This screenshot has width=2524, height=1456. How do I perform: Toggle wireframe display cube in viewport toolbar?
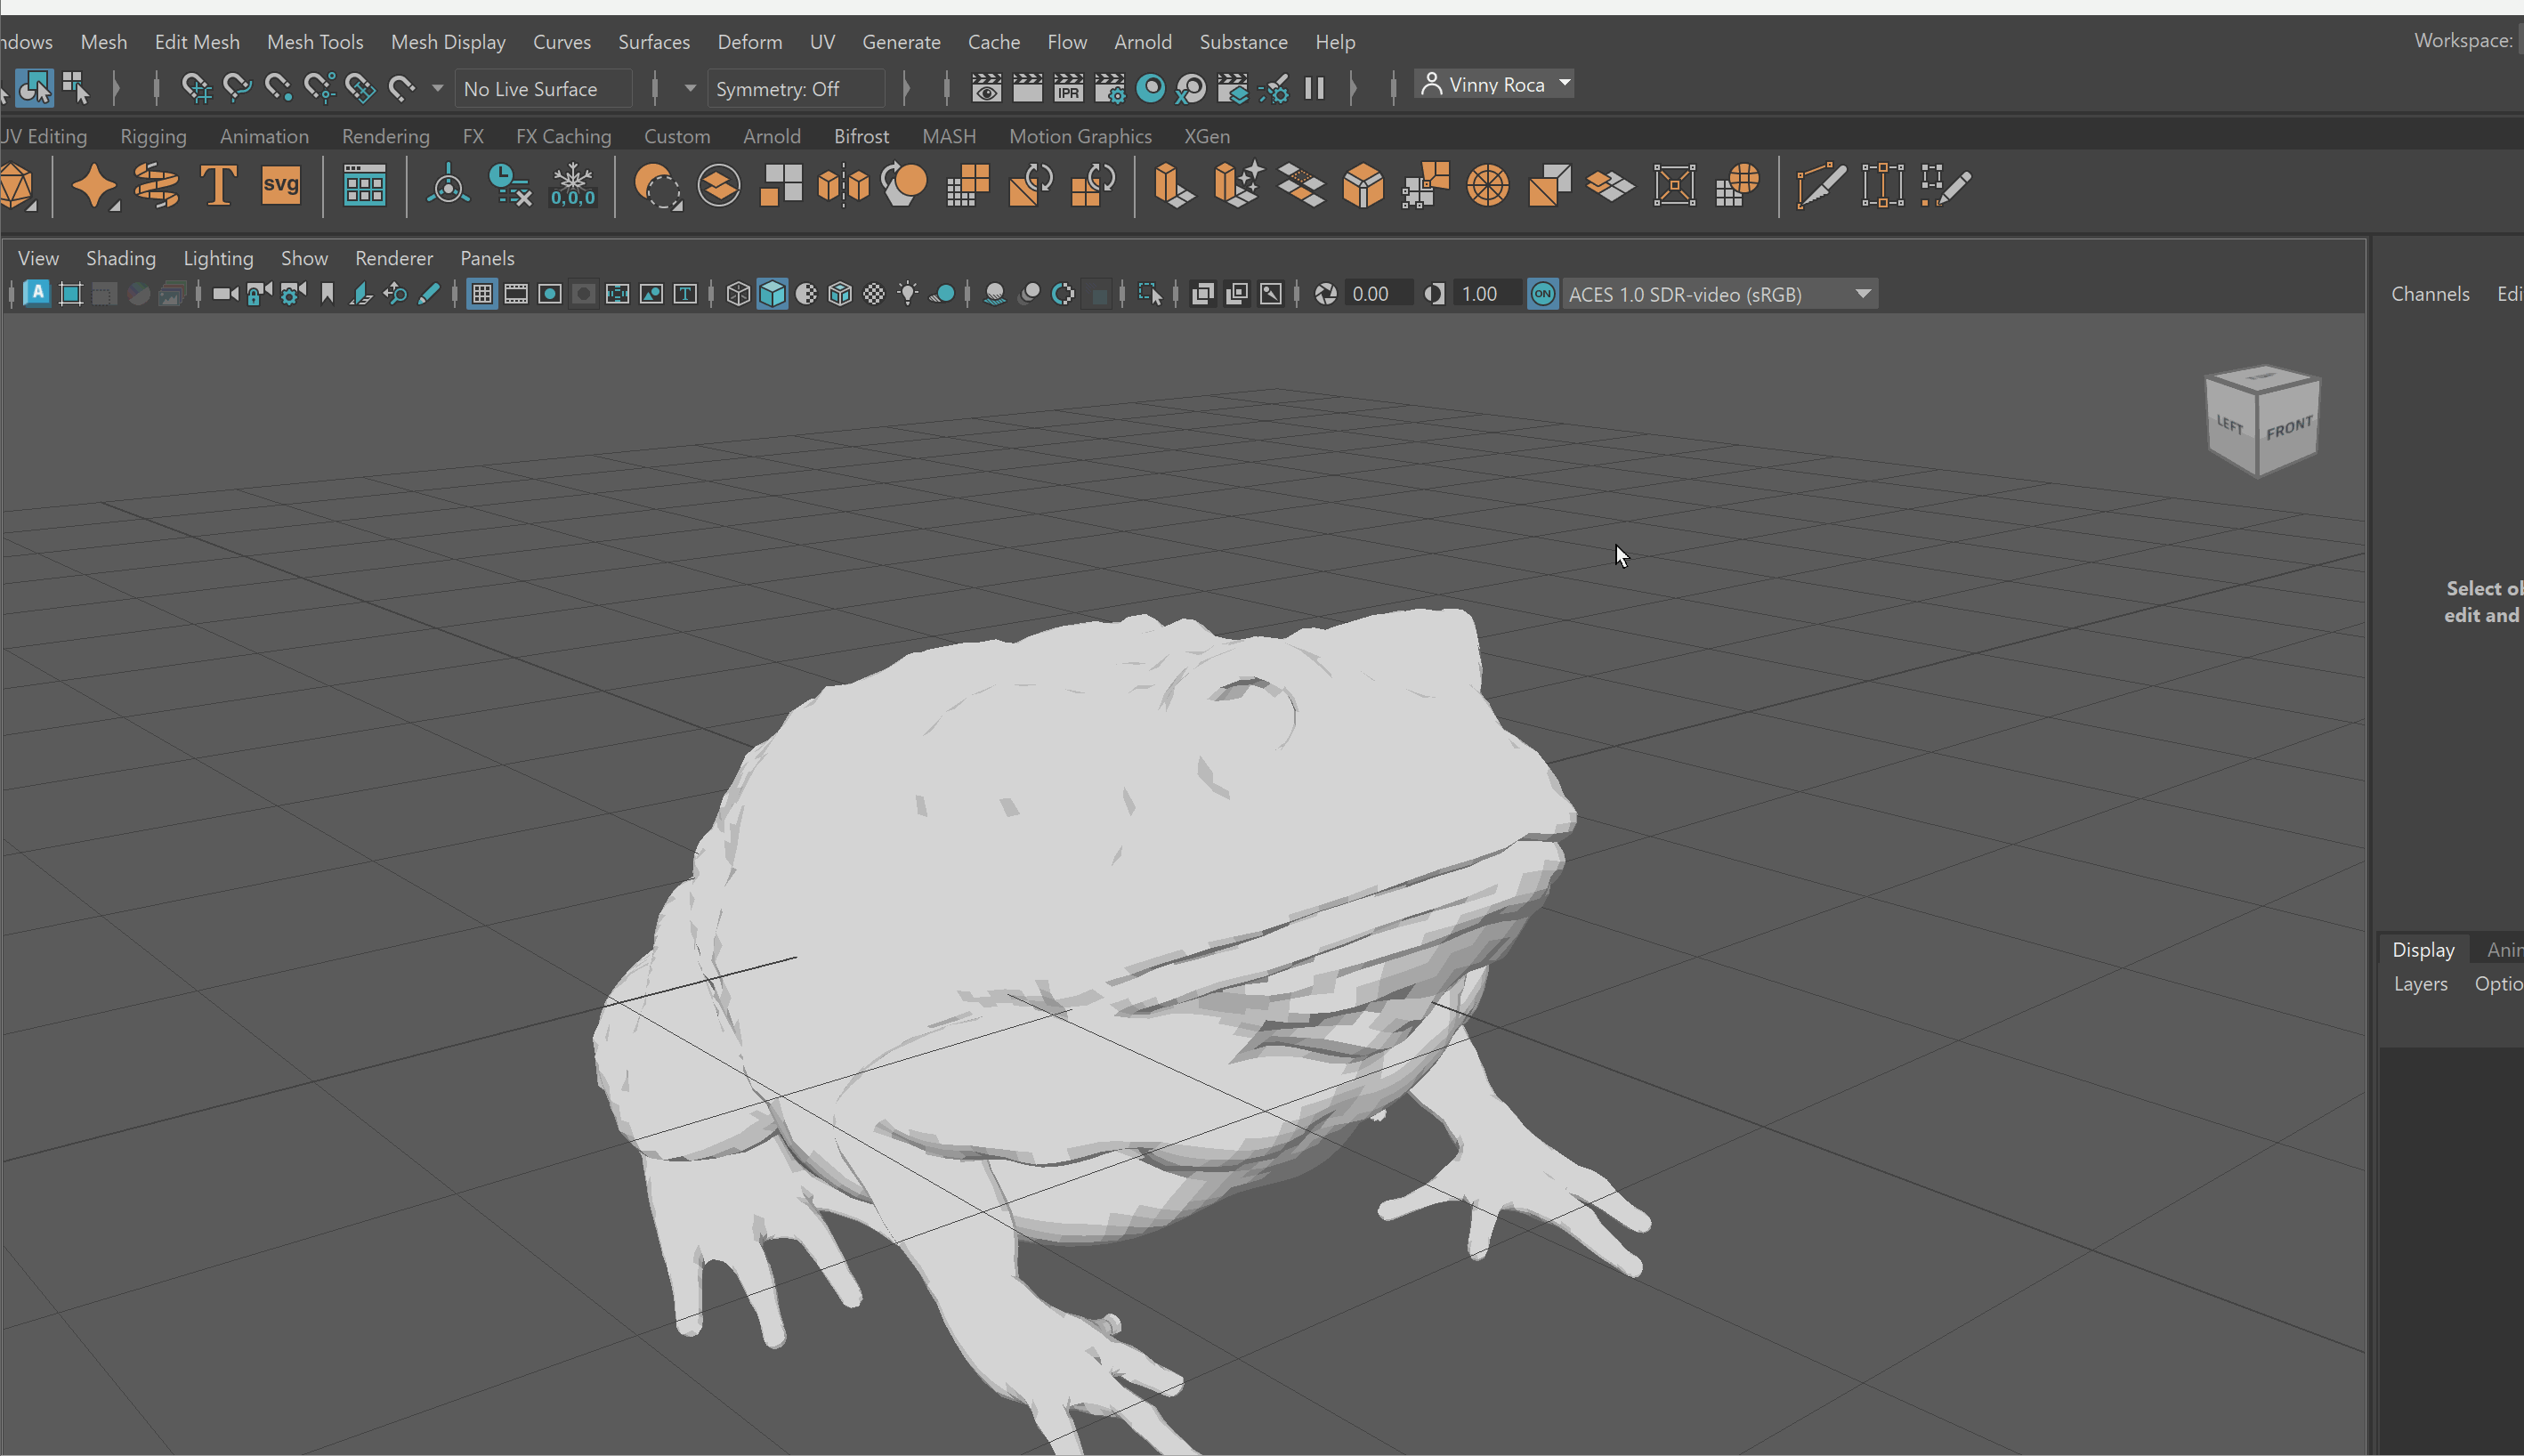(738, 294)
